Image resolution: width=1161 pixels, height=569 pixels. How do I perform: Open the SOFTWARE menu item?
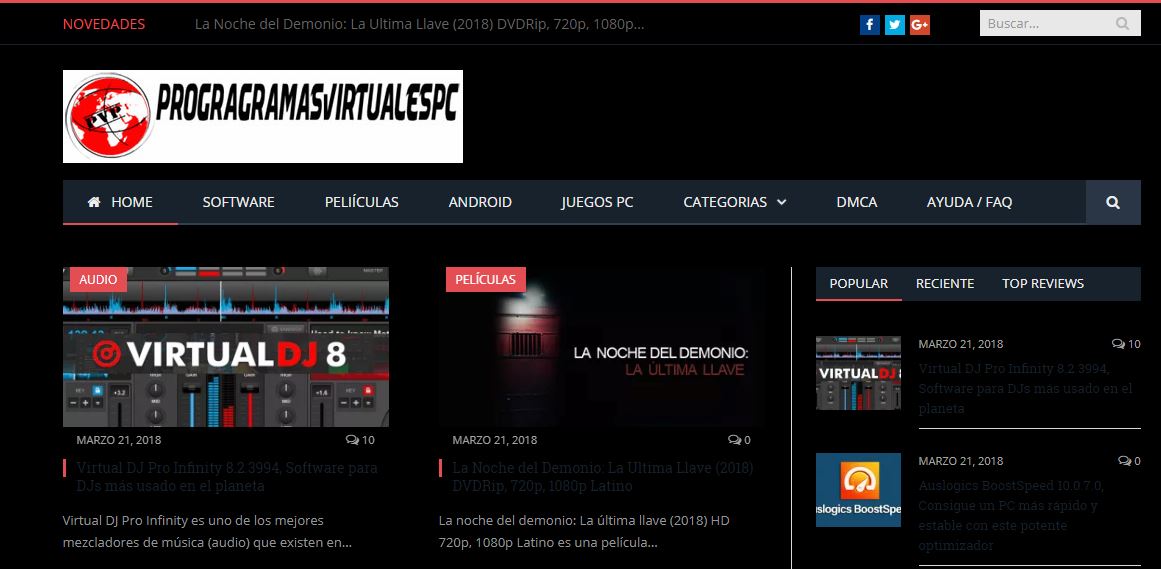pyautogui.click(x=238, y=202)
